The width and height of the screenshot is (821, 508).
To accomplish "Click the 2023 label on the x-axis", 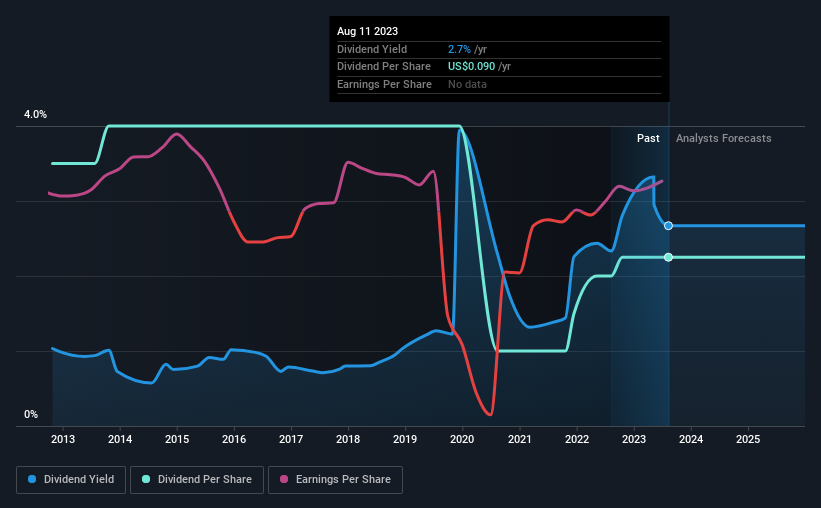I will [634, 439].
